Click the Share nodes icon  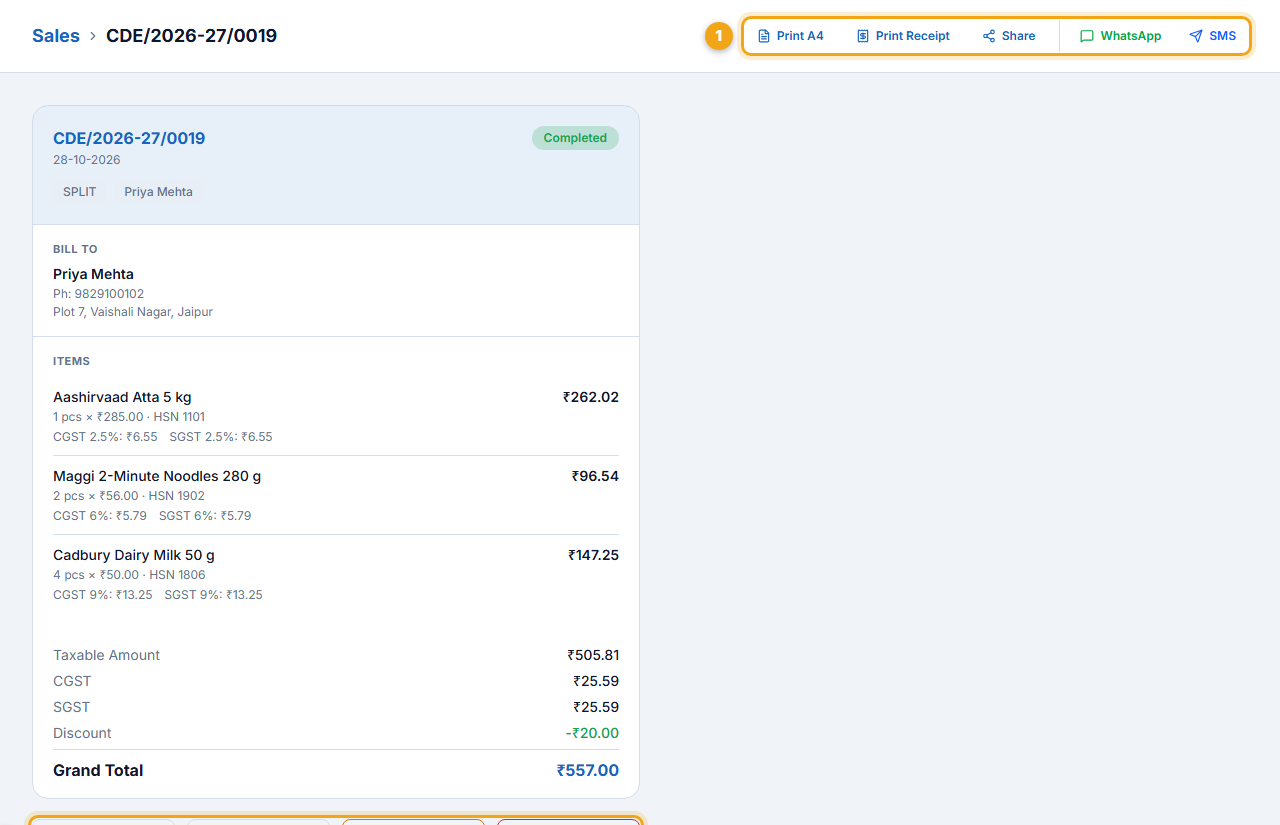coord(989,36)
